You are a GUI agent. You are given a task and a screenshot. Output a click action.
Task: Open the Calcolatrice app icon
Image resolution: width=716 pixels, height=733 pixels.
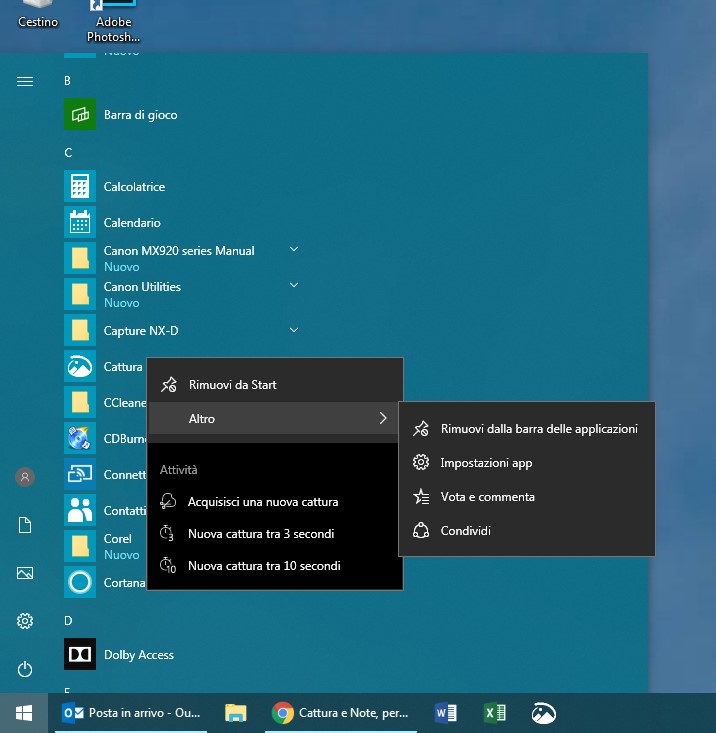[80, 187]
